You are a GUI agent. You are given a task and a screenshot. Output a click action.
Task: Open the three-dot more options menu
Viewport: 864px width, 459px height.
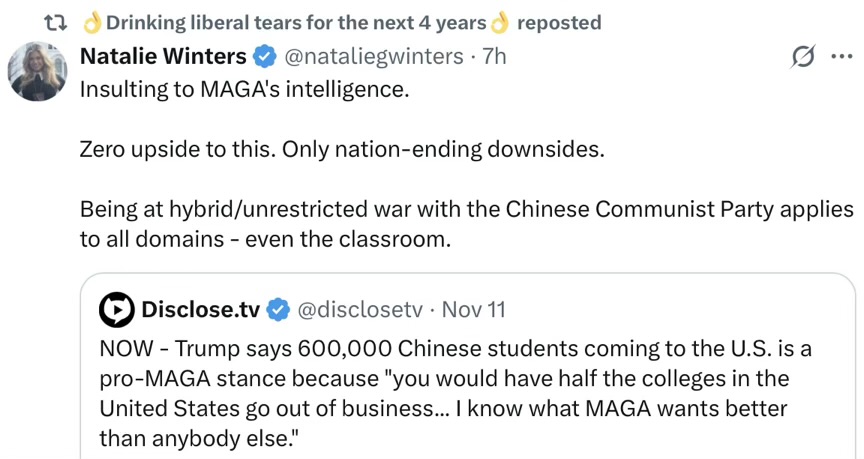tap(841, 57)
